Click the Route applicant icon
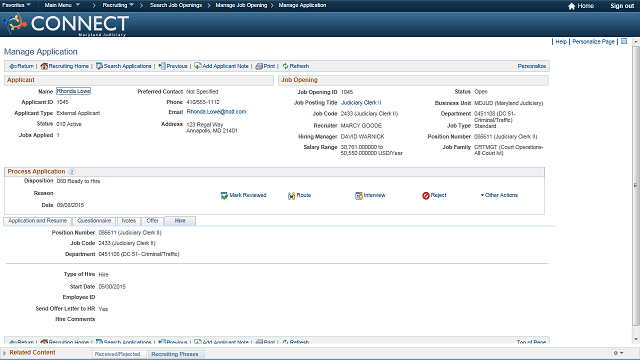The image size is (640, 360). [291, 196]
